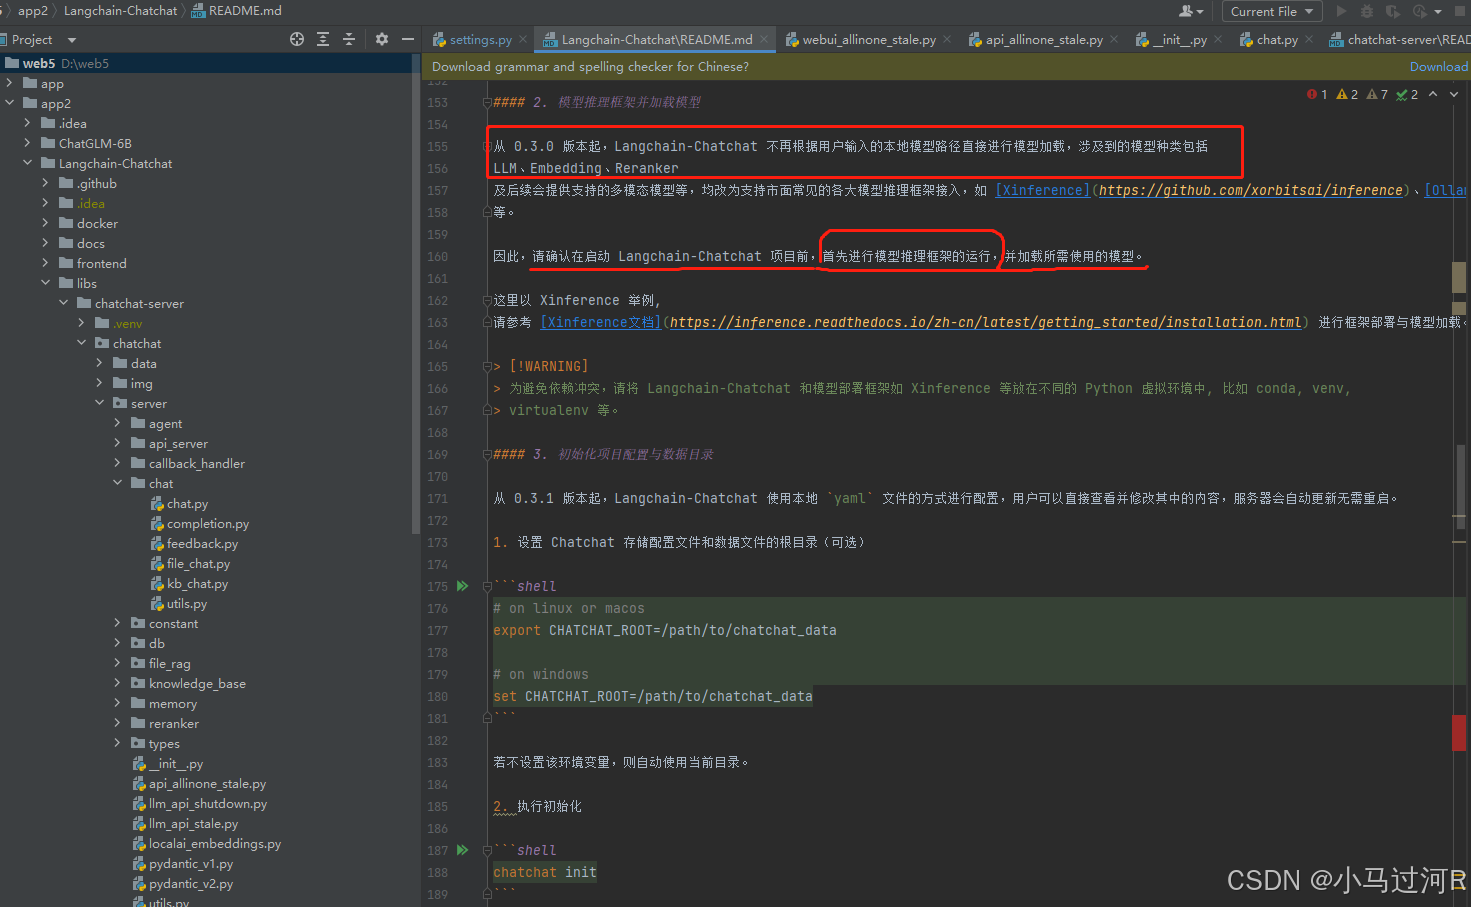Run the shell block at line 187
The width and height of the screenshot is (1471, 907).
462,850
